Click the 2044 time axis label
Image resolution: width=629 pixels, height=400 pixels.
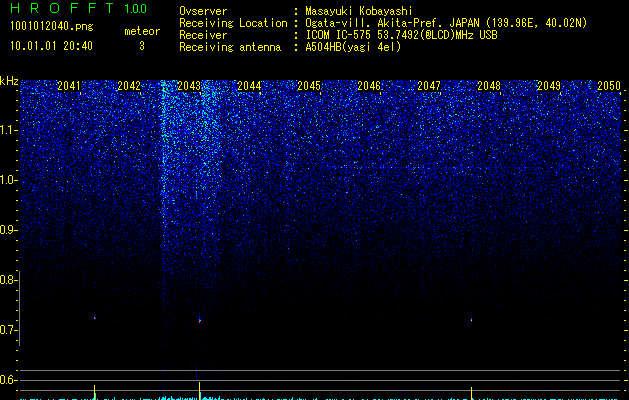pyautogui.click(x=249, y=86)
